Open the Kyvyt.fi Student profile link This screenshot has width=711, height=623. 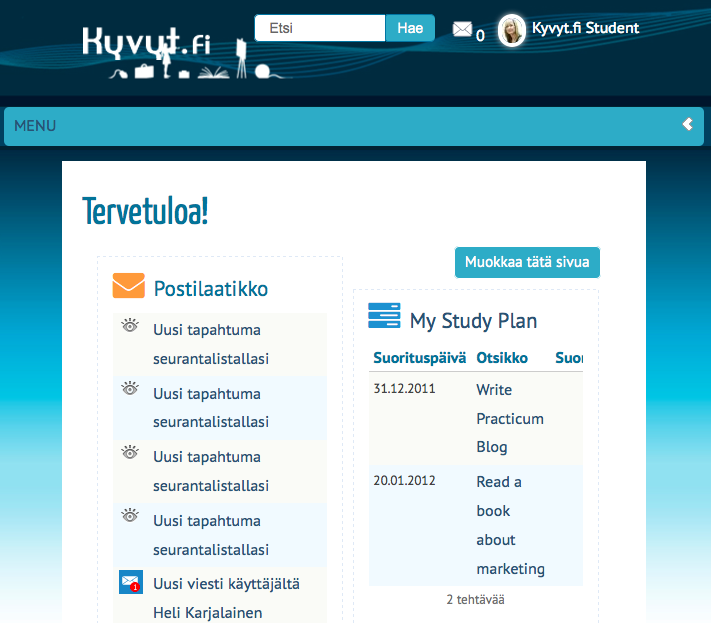(x=585, y=28)
